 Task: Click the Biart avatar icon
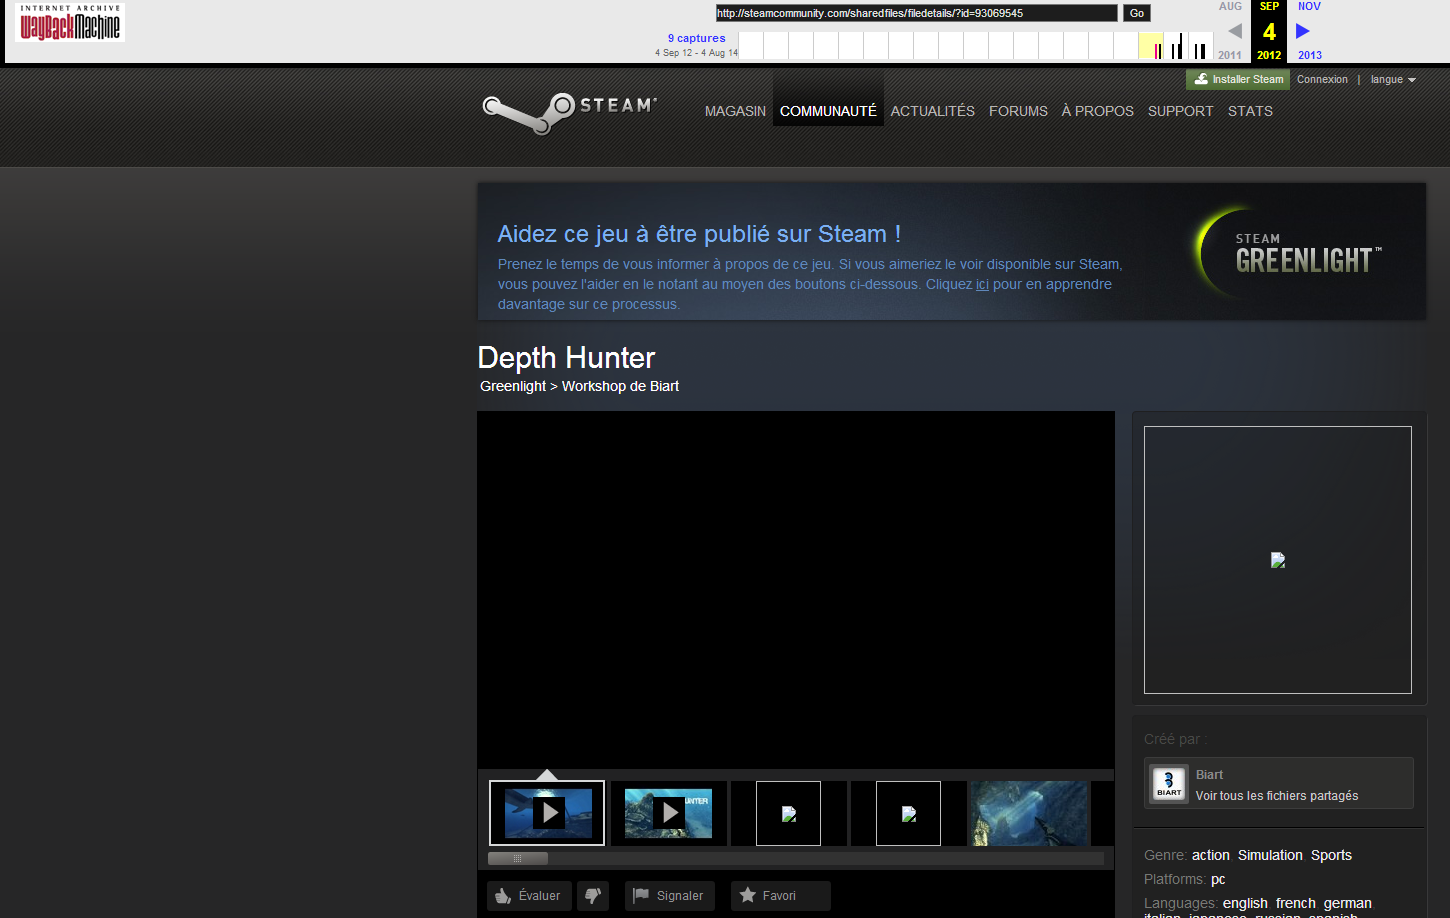(x=1169, y=784)
